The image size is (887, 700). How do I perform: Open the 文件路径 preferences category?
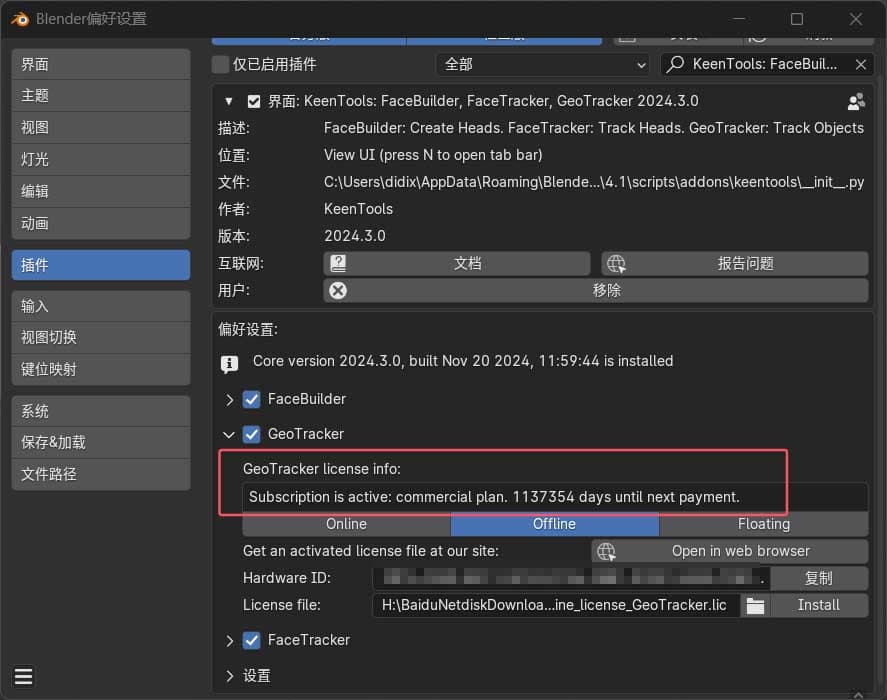pyautogui.click(x=101, y=474)
